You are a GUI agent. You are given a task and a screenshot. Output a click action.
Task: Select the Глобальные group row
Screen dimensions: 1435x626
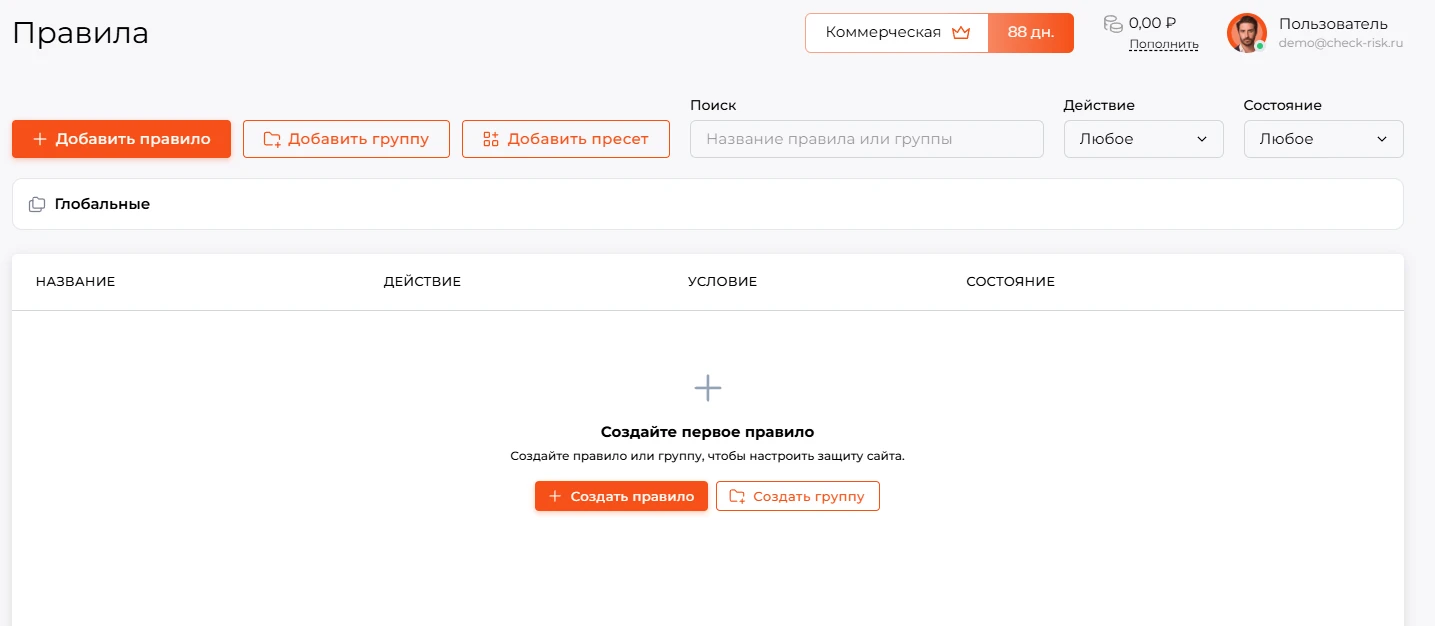(x=708, y=204)
